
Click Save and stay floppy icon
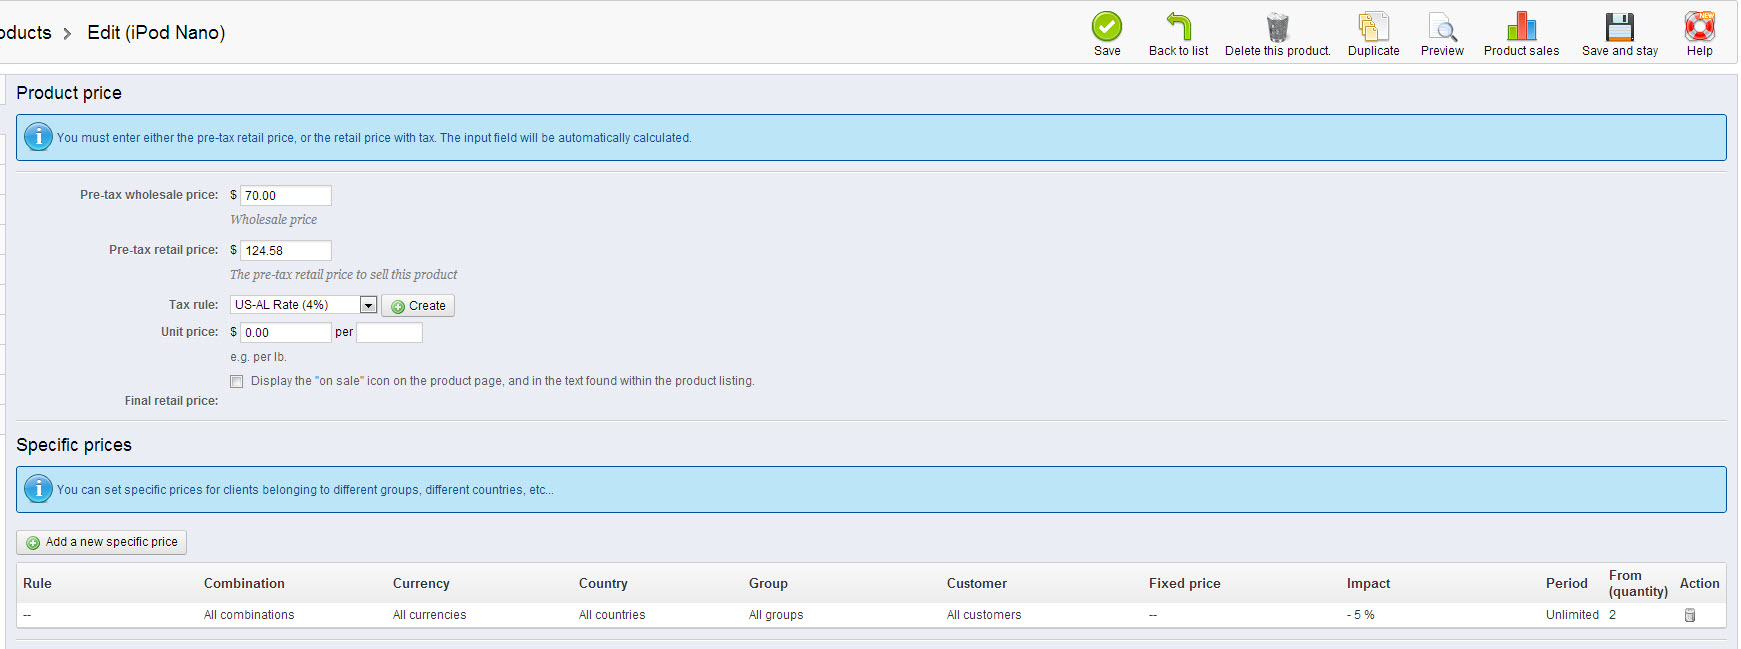[1620, 26]
